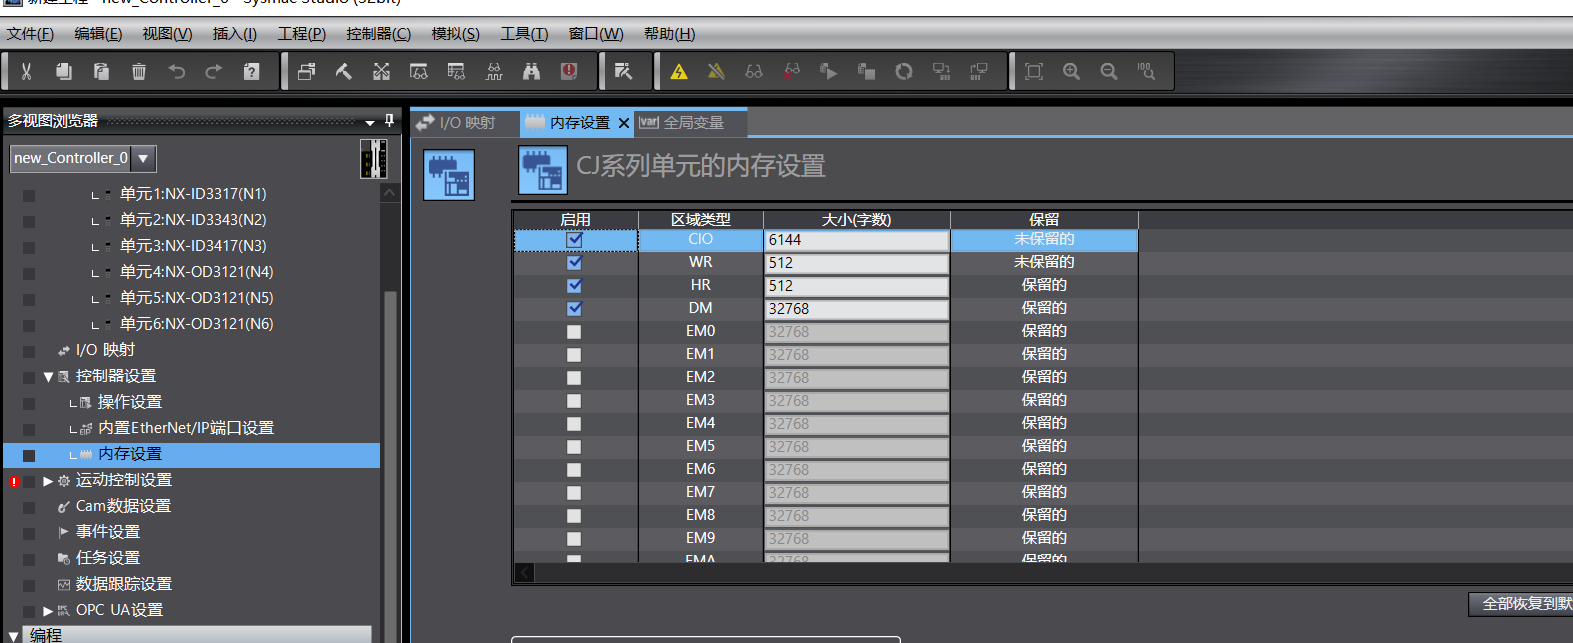Uncheck the DM area enable checkbox
The height and width of the screenshot is (643, 1573).
pyautogui.click(x=574, y=308)
